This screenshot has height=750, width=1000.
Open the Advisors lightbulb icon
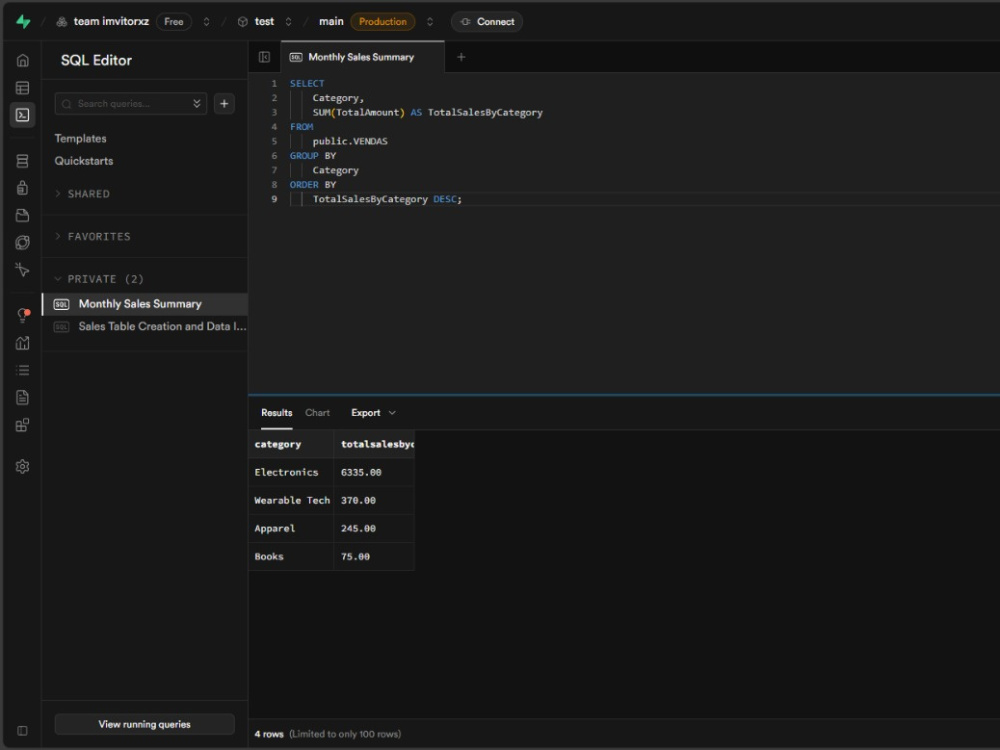(22, 315)
